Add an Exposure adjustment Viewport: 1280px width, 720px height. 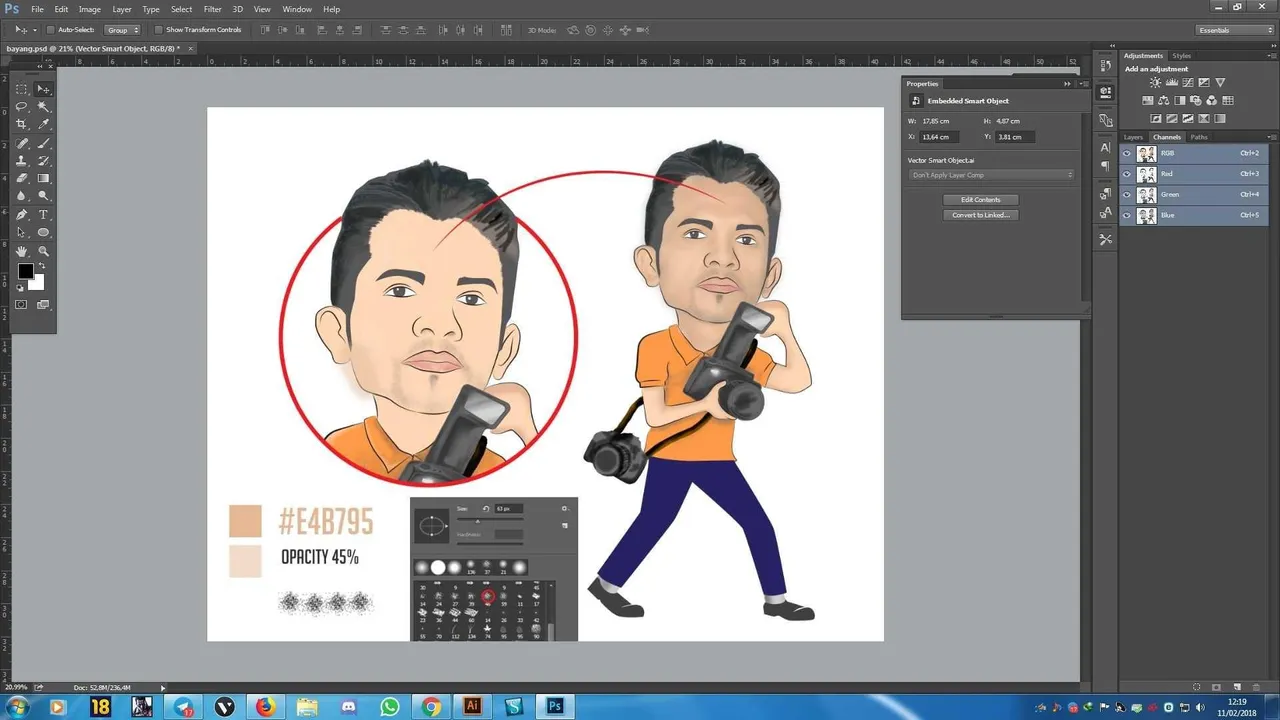click(1204, 83)
